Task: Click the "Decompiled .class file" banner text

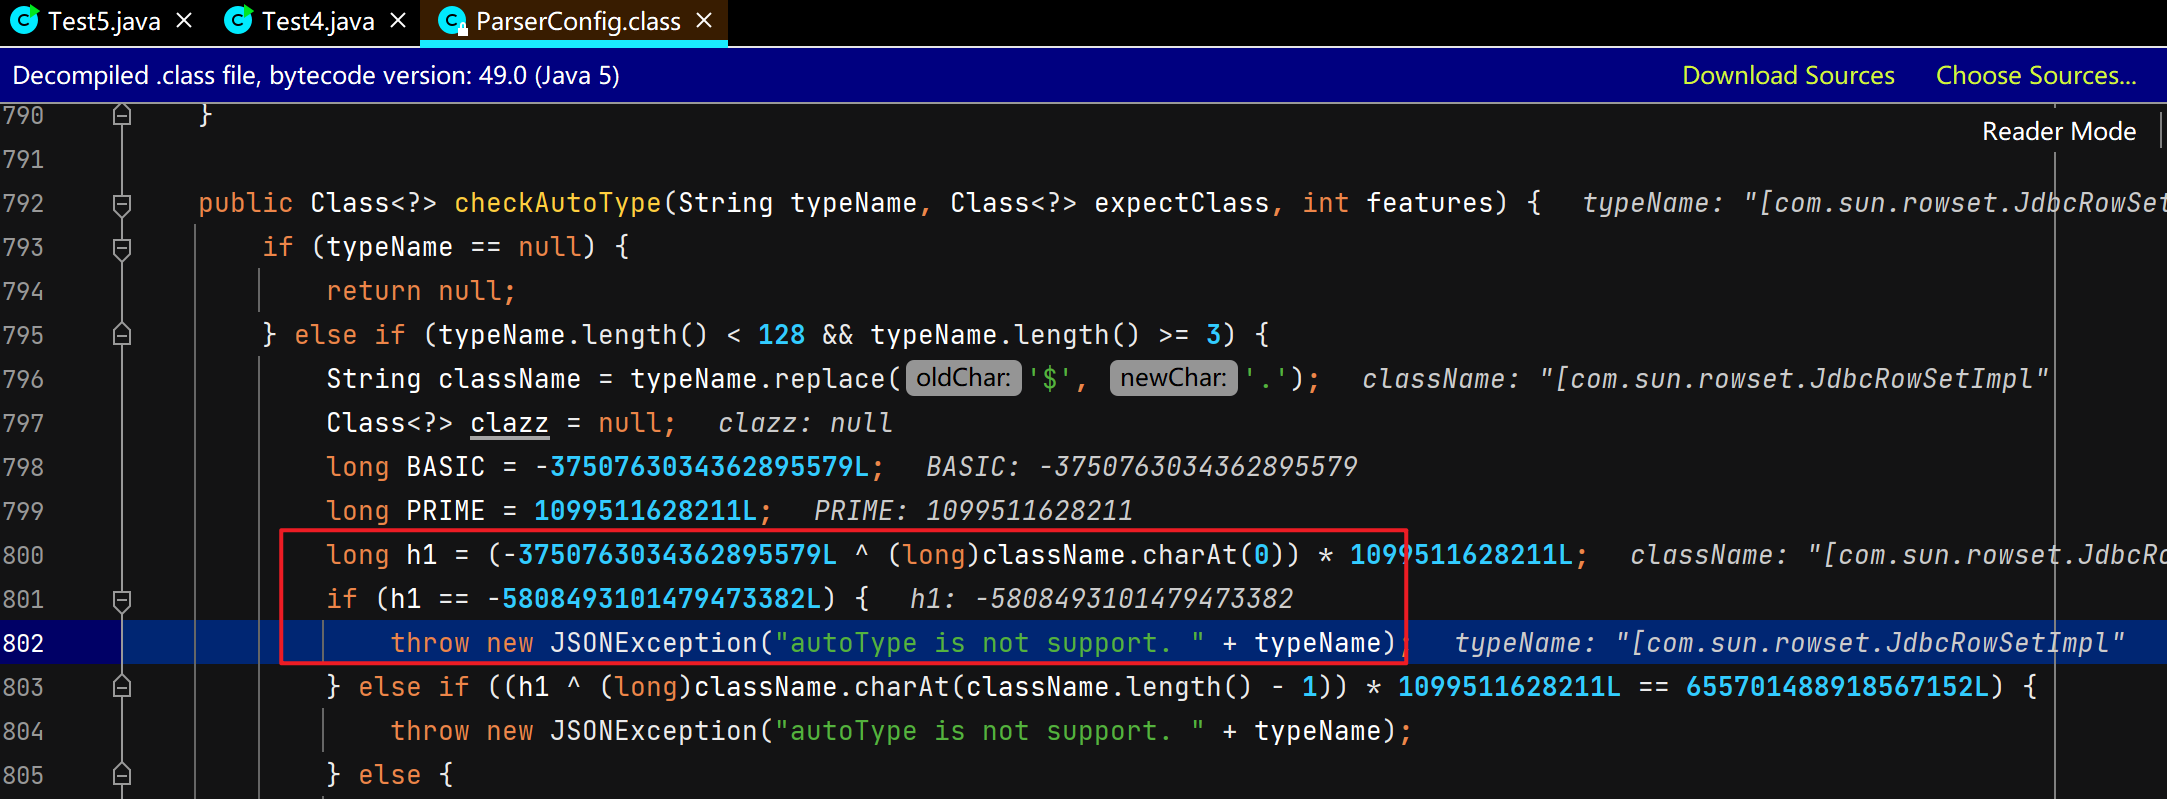Action: [x=316, y=76]
